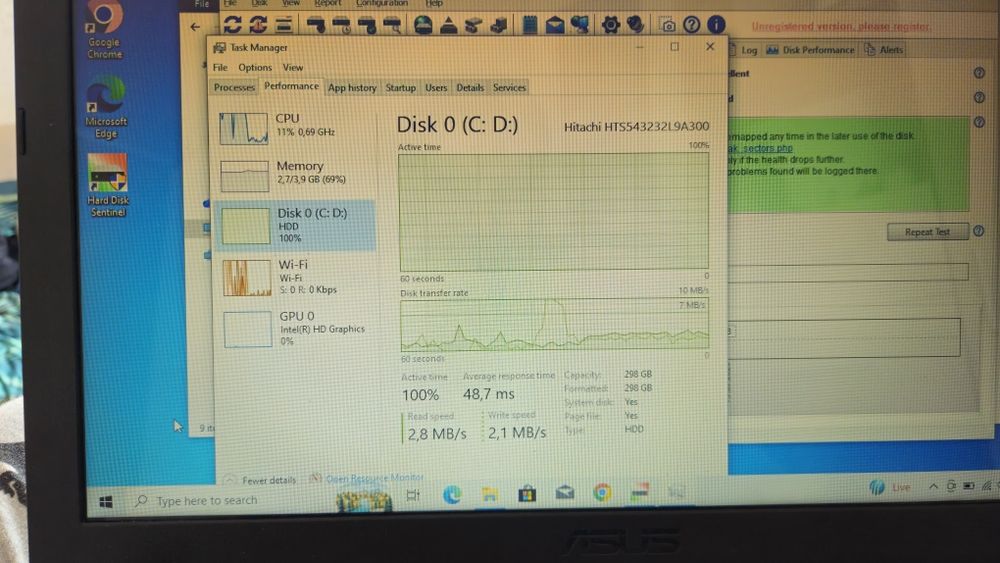Click the back arrow in the background window
This screenshot has height=563, width=1000.
(x=195, y=27)
